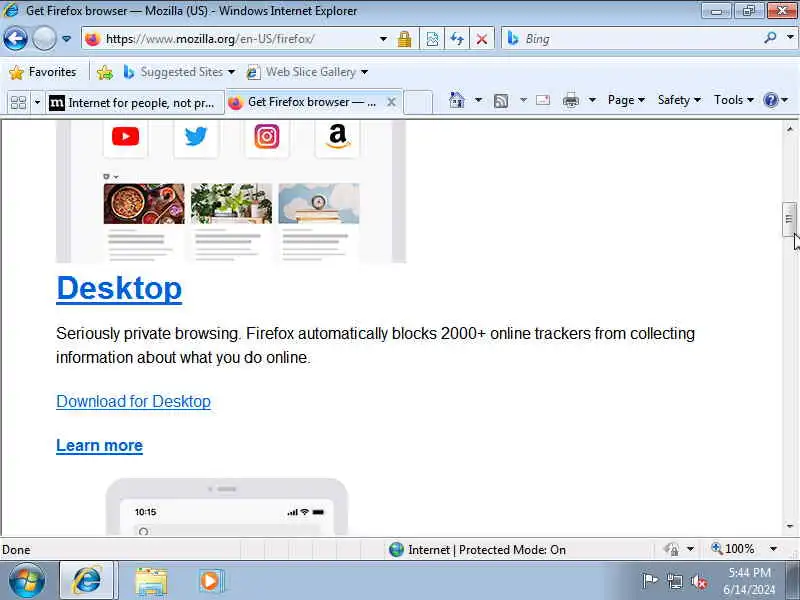
Task: Expand the Print options dropdown arrow
Action: click(592, 100)
